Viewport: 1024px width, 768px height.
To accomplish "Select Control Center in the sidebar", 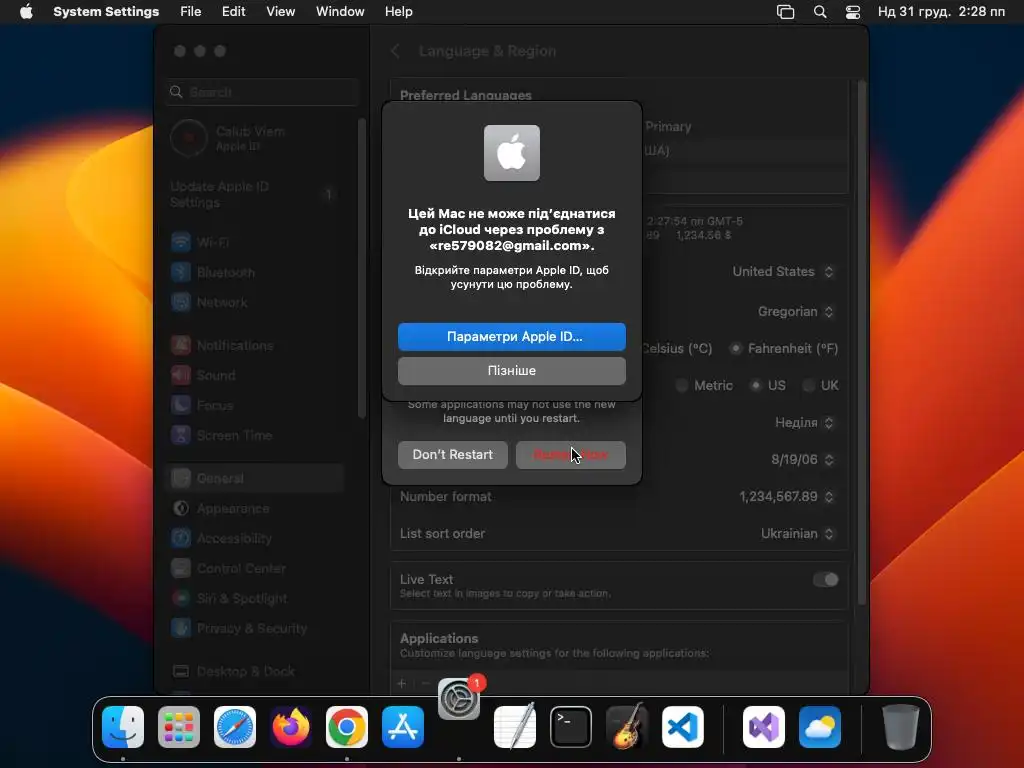I will pos(255,569).
